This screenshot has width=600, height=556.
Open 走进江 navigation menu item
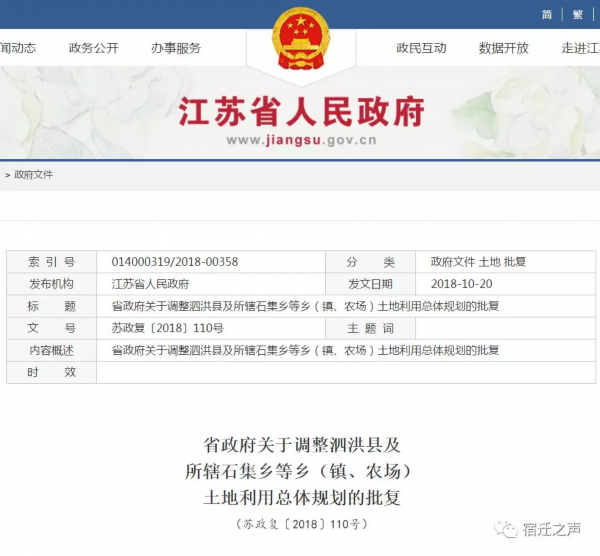[580, 48]
